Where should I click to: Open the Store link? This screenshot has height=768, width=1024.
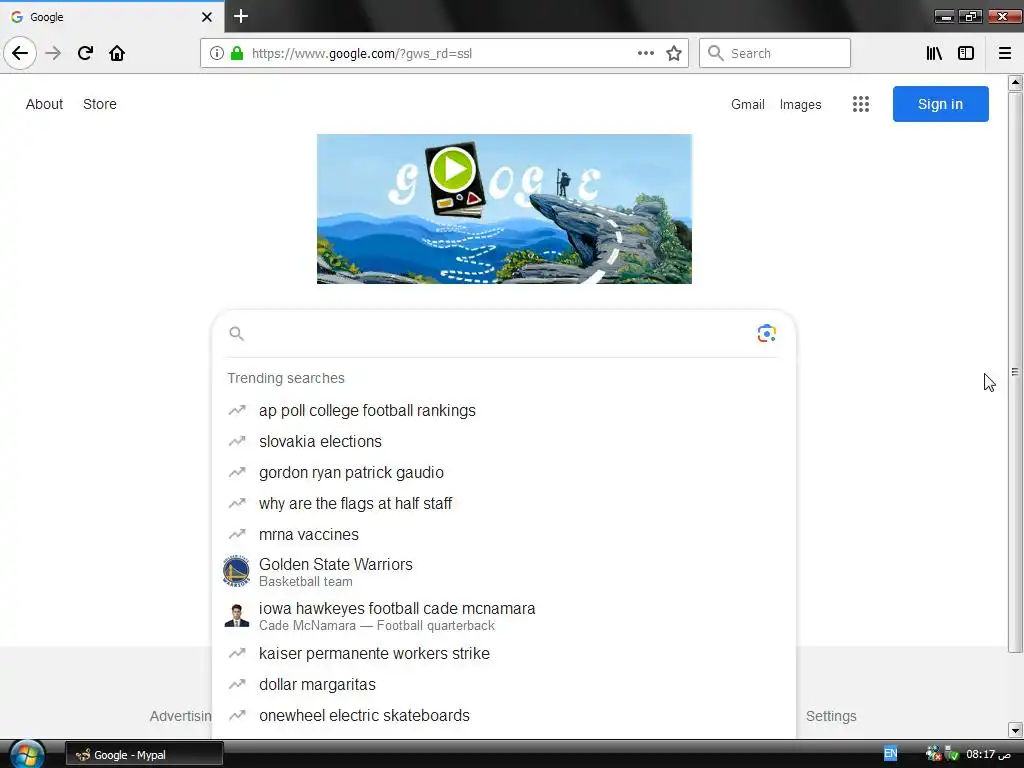click(100, 104)
